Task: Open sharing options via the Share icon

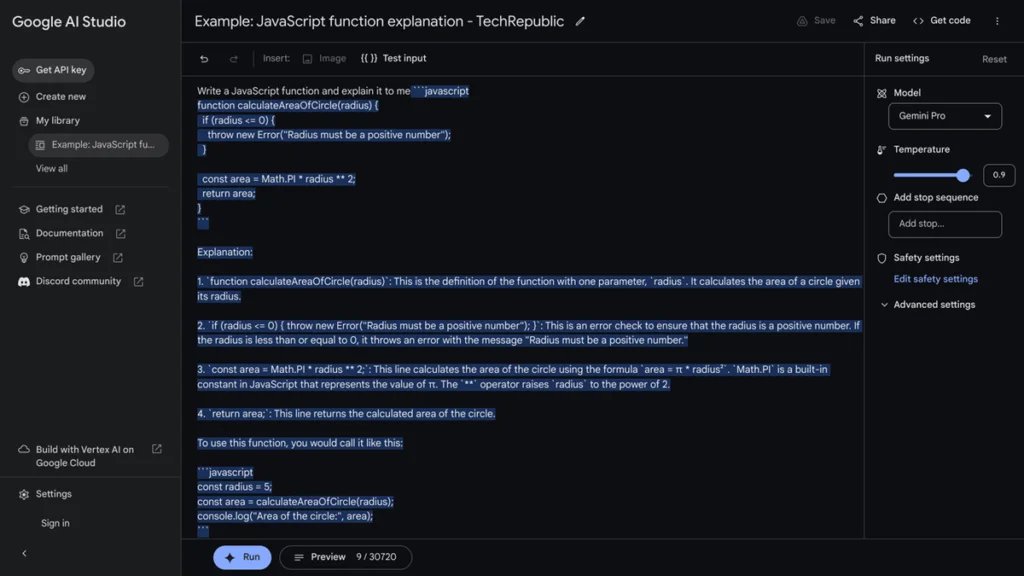Action: 858,20
